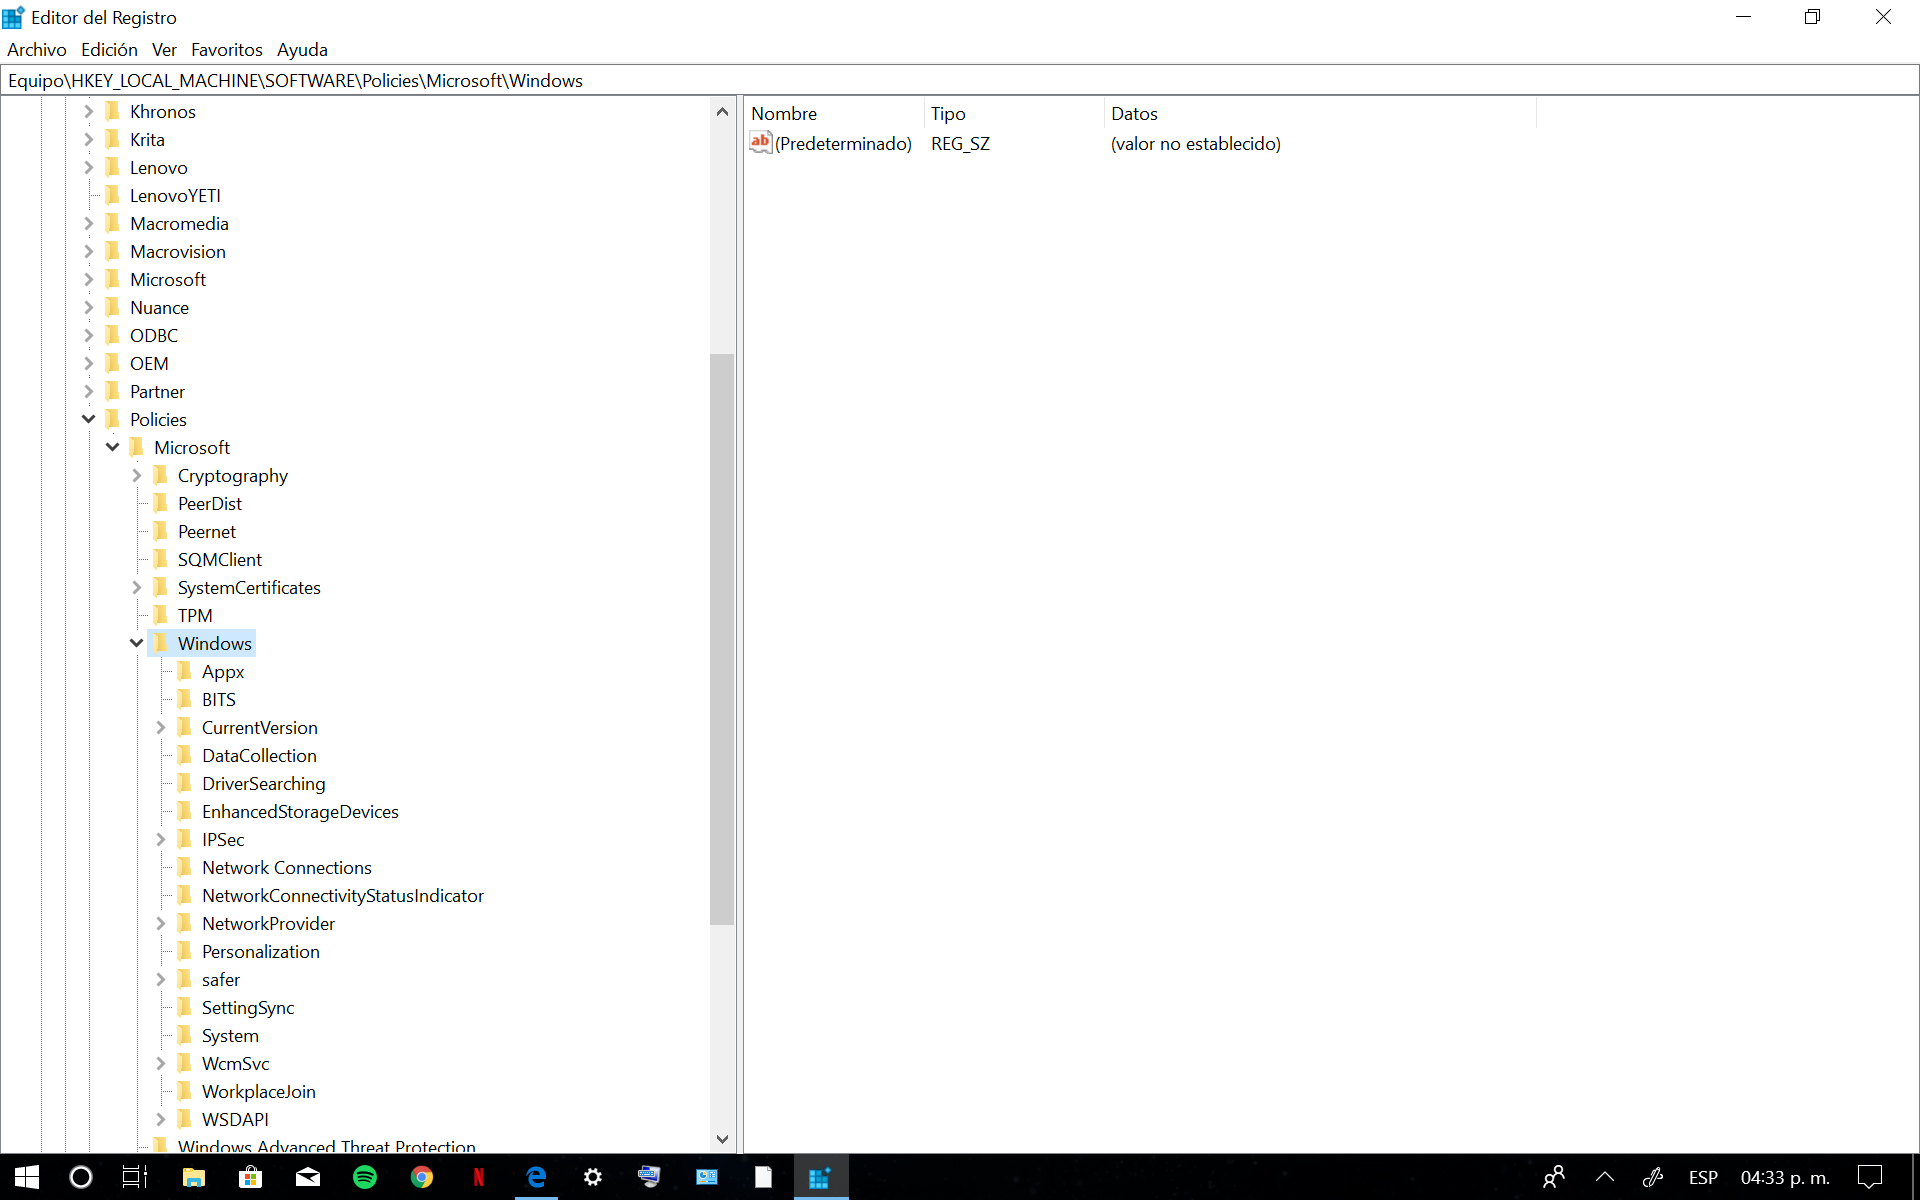
Task: Select the EnhancedStorageDevices key
Action: pos(300,812)
